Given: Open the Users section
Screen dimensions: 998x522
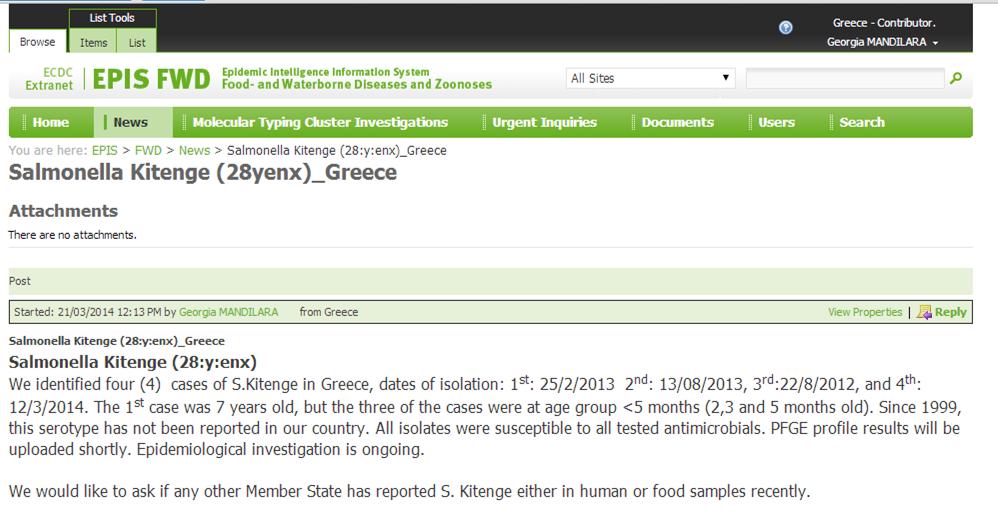Looking at the screenshot, I should [x=777, y=122].
